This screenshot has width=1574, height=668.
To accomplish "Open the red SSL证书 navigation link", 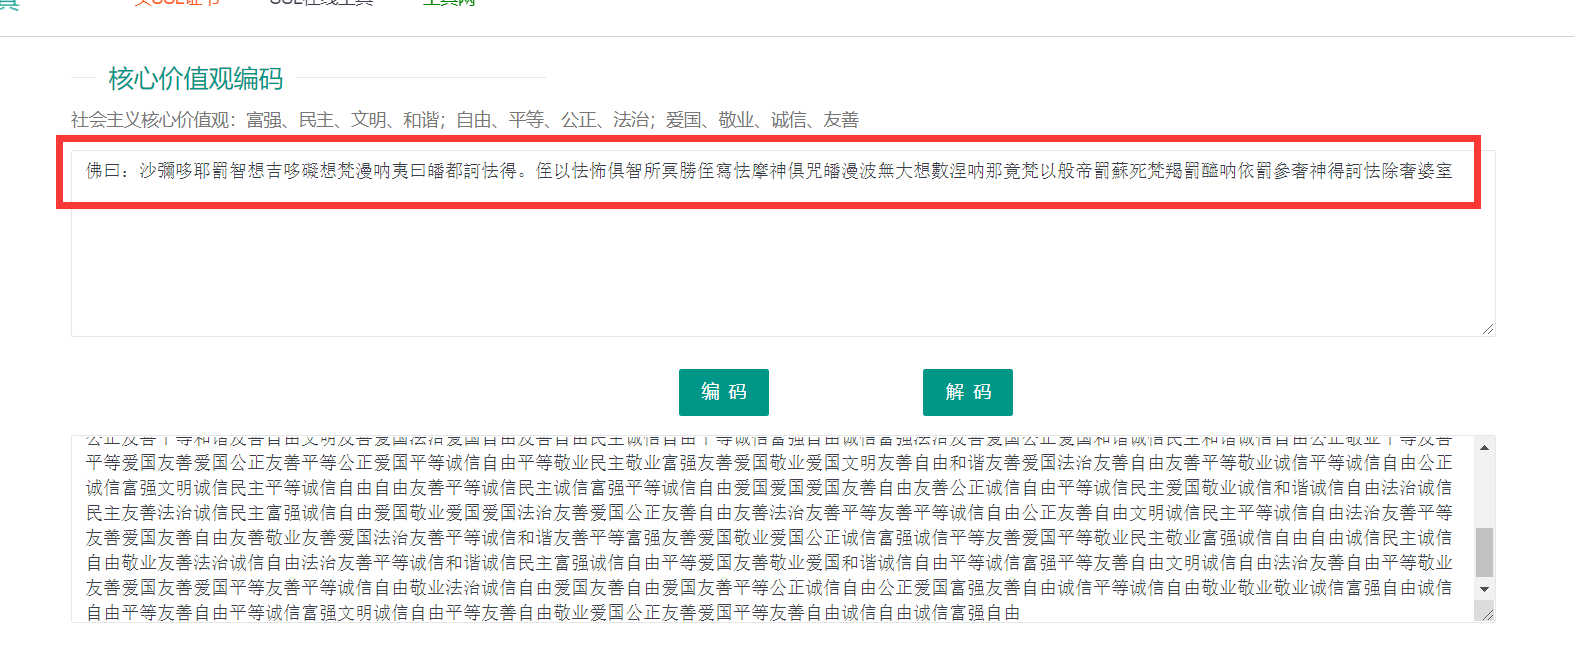I will [177, 3].
